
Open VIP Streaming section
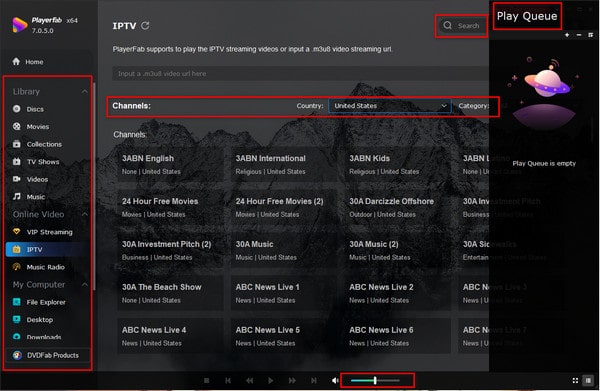coord(43,232)
